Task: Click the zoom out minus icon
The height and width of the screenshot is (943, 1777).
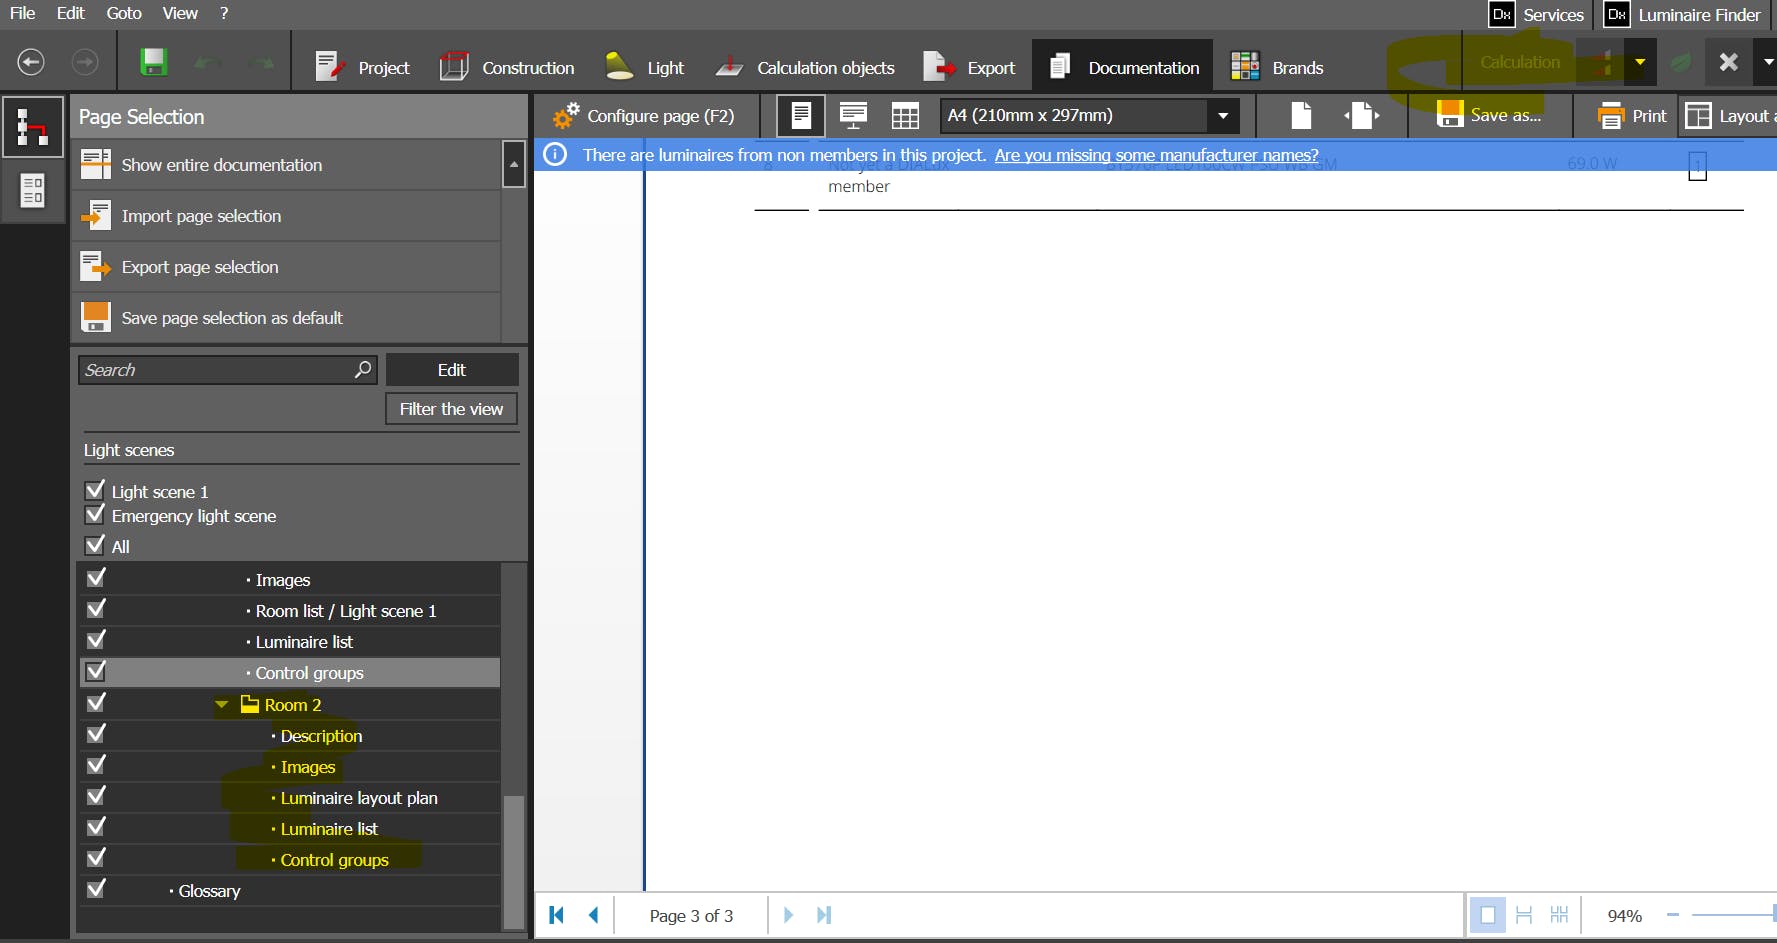Action: coord(1672,915)
